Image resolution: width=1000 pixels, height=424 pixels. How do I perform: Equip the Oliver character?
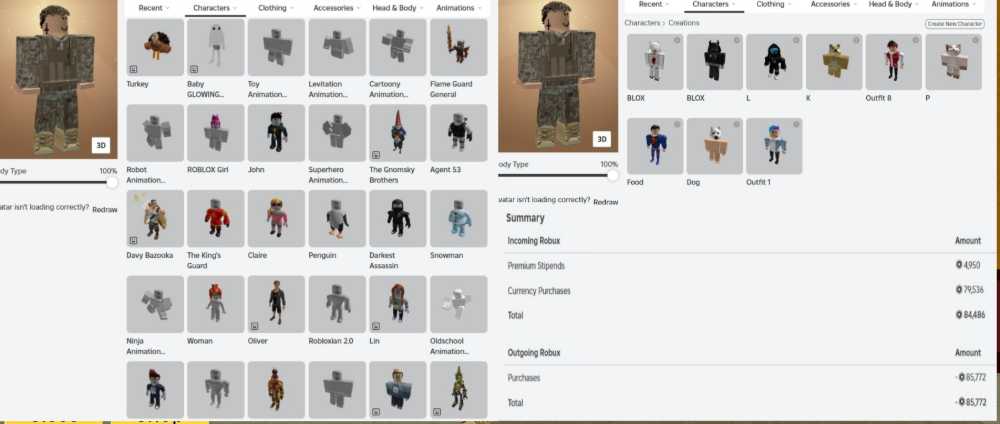[276, 304]
